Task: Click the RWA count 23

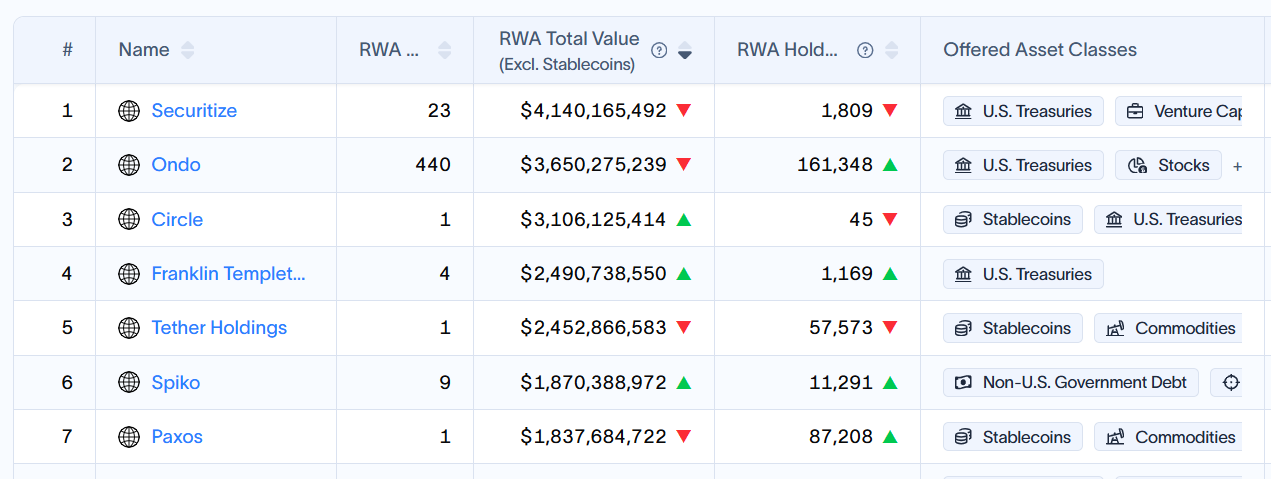Action: click(440, 111)
